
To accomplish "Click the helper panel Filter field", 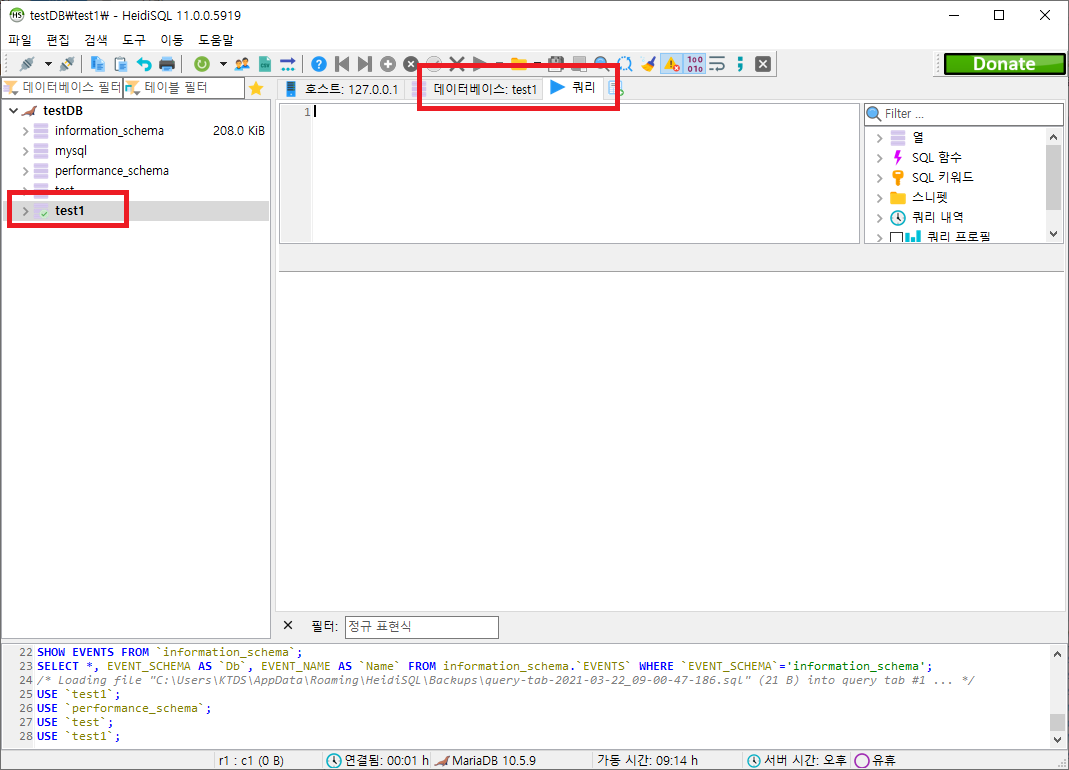I will coord(963,114).
